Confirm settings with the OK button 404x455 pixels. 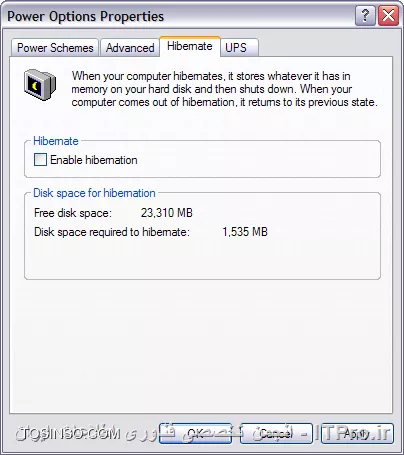coord(195,433)
